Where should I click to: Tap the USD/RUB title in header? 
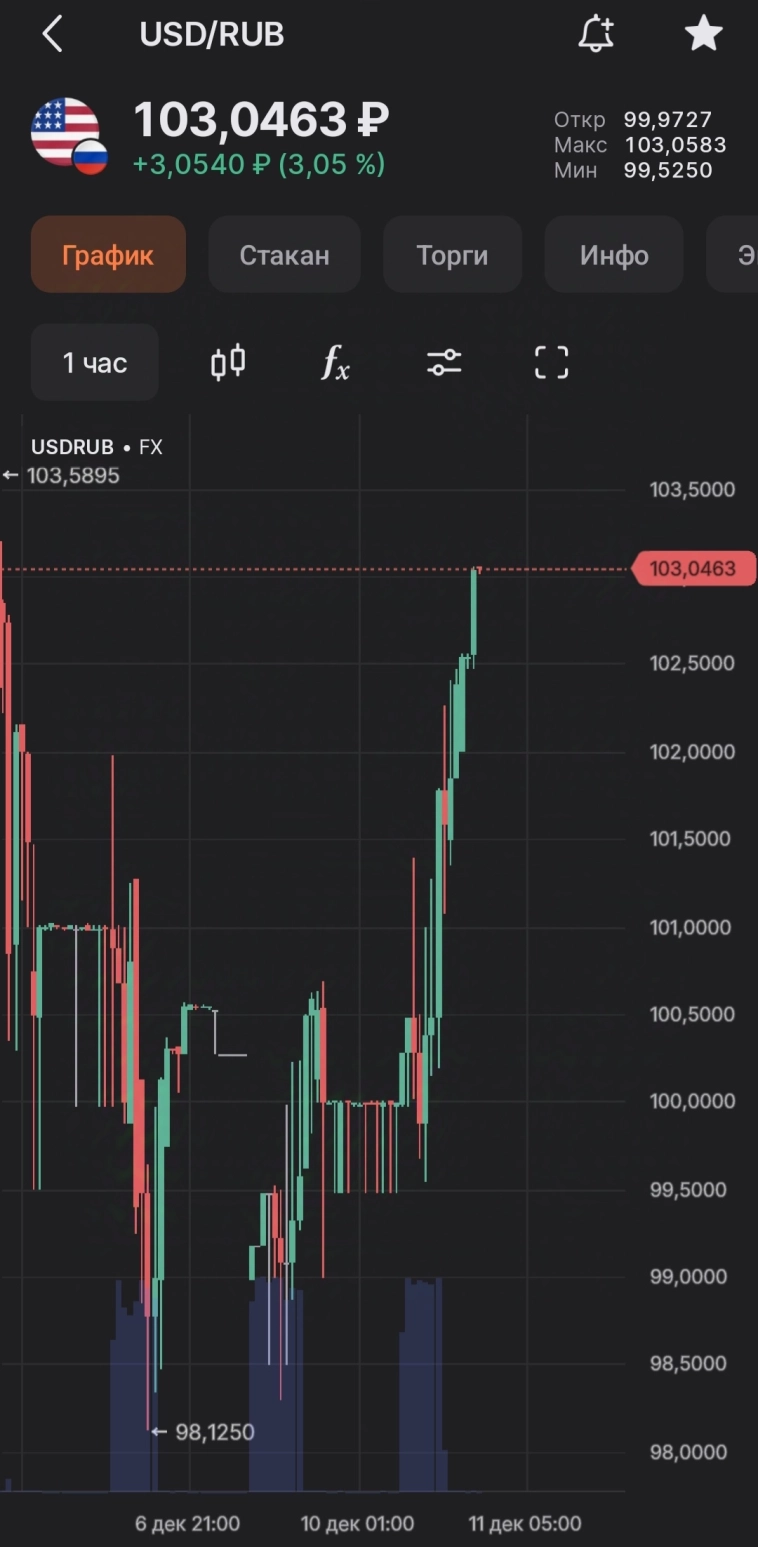point(212,35)
